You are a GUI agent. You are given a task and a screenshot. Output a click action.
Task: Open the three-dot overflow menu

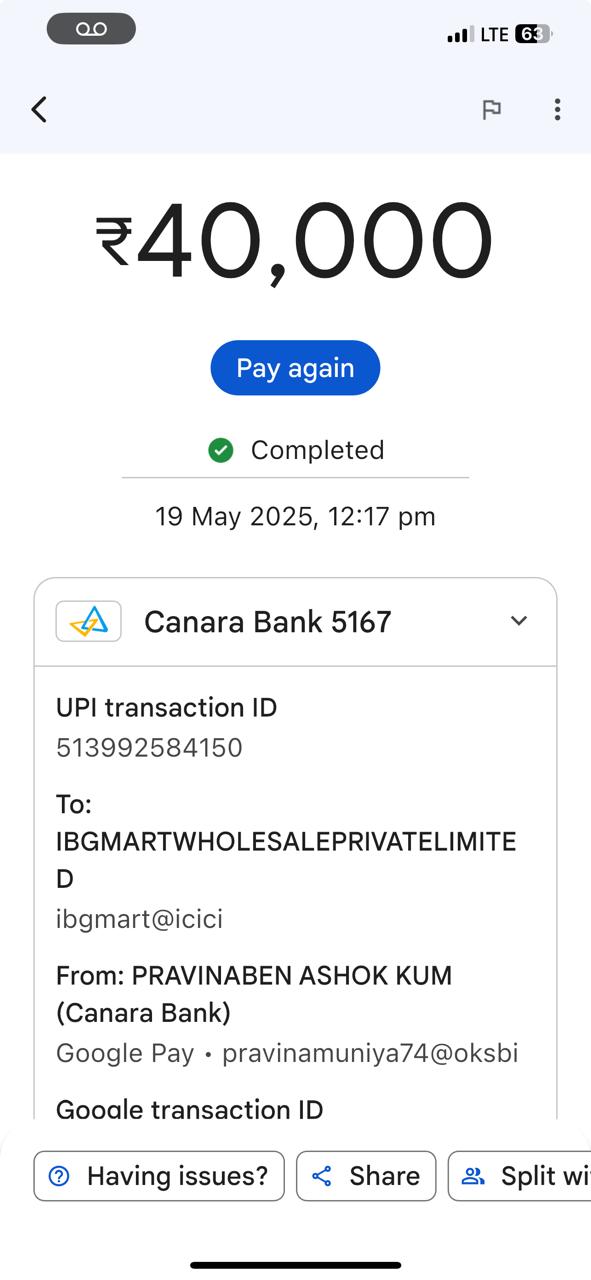click(557, 109)
